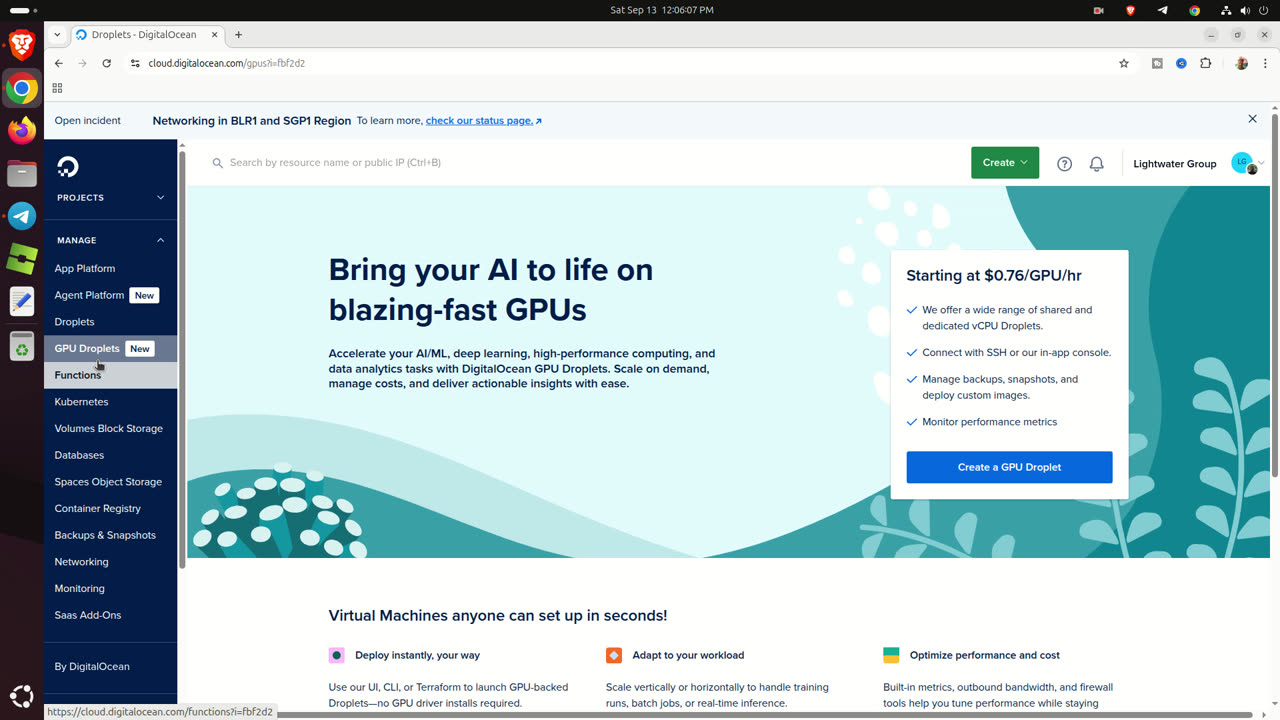Open Telegram from the dock
The height and width of the screenshot is (720, 1280).
[22, 216]
